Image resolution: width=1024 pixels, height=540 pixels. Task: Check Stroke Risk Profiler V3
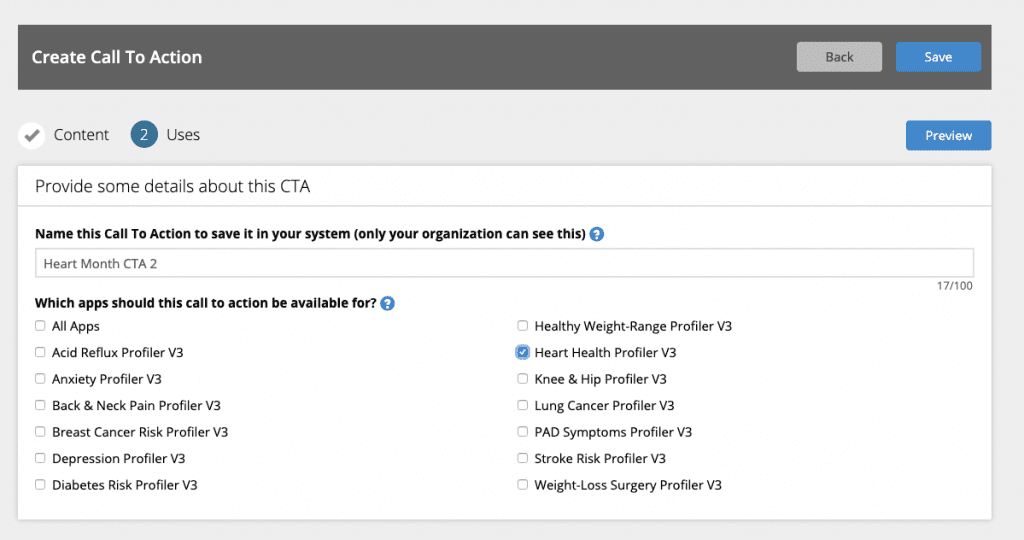(x=522, y=458)
